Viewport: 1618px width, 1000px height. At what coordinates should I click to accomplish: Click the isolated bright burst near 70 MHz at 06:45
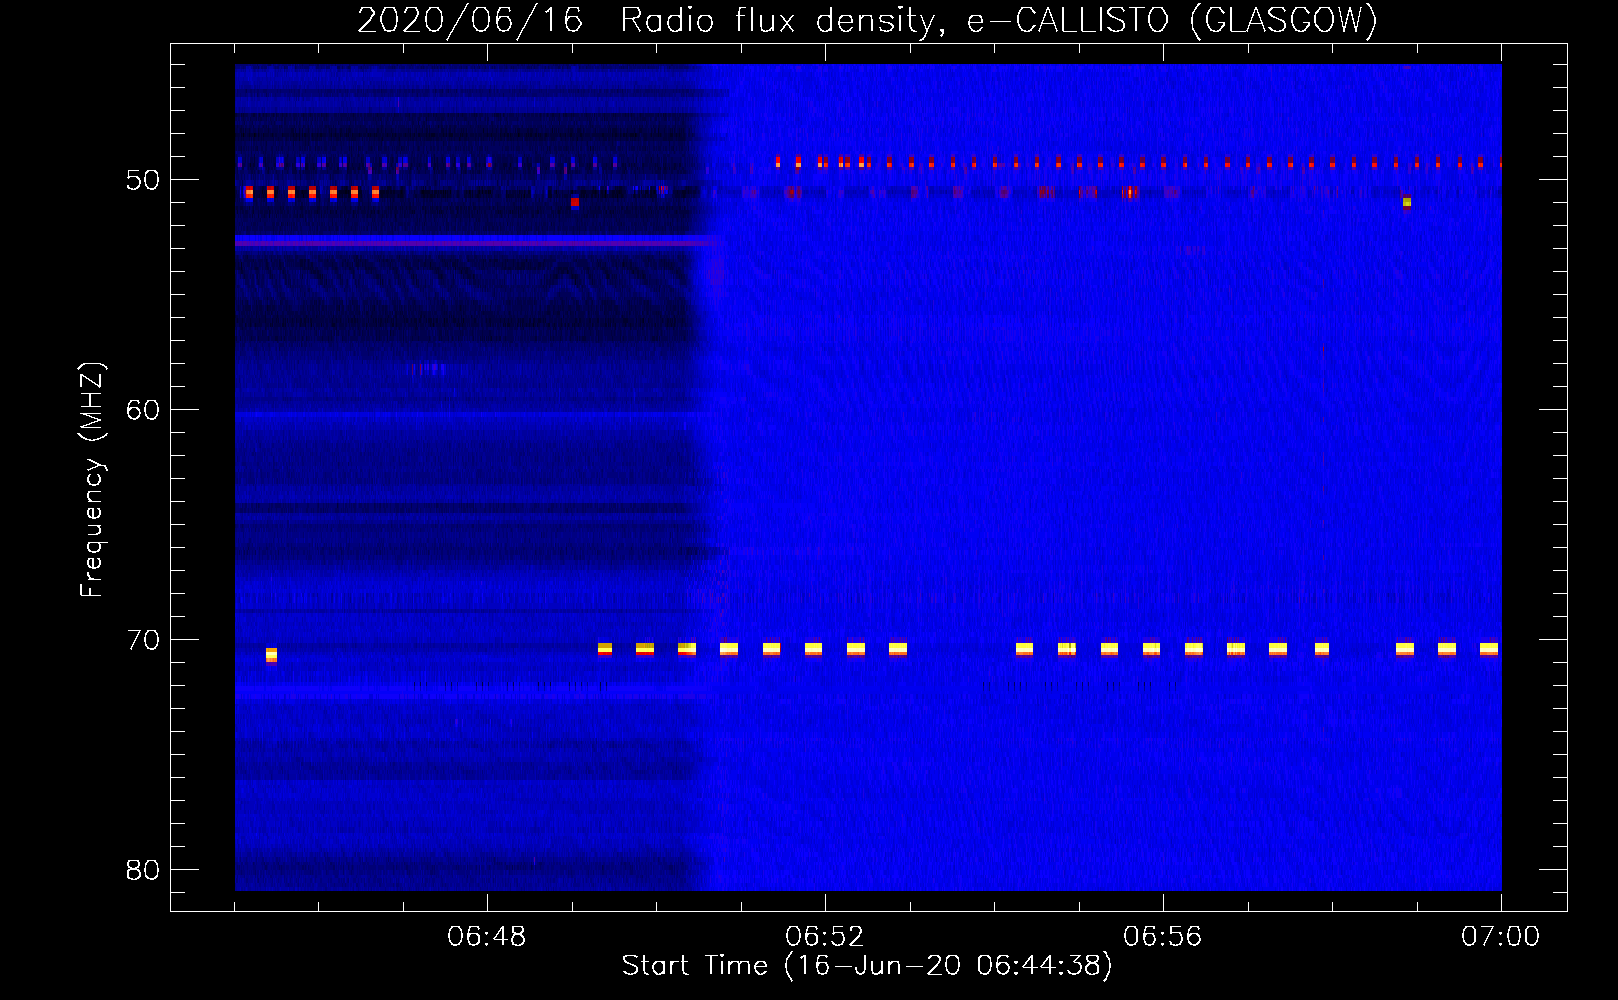point(271,655)
